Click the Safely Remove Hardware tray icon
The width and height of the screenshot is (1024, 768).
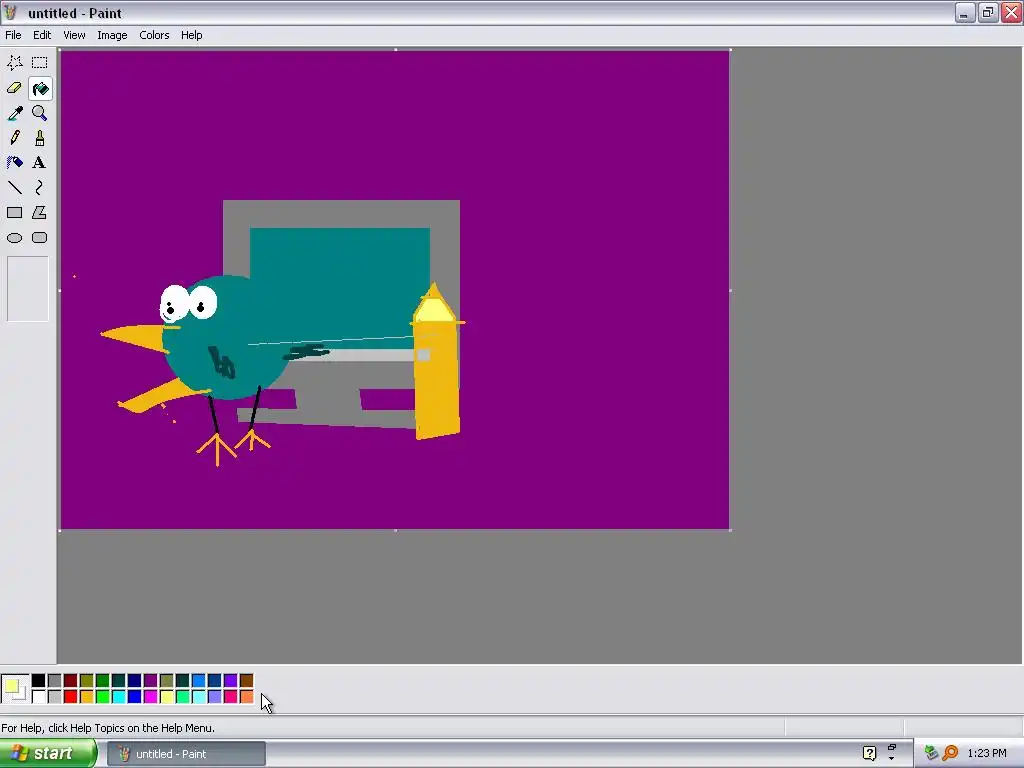coord(931,753)
